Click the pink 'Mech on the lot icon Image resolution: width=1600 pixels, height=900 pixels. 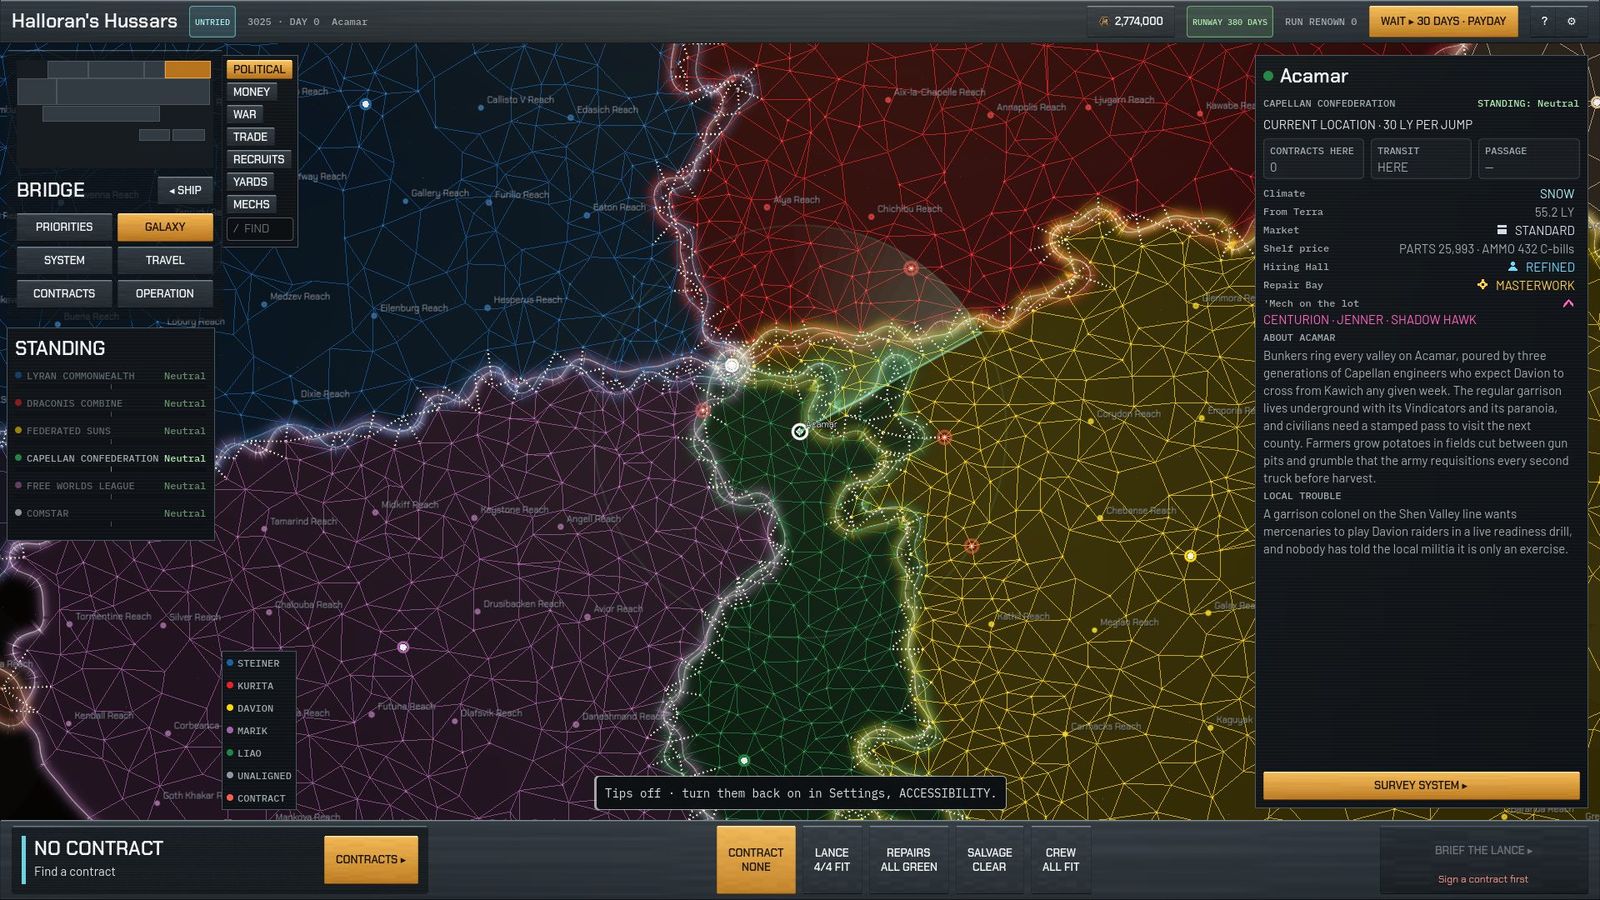coord(1568,303)
